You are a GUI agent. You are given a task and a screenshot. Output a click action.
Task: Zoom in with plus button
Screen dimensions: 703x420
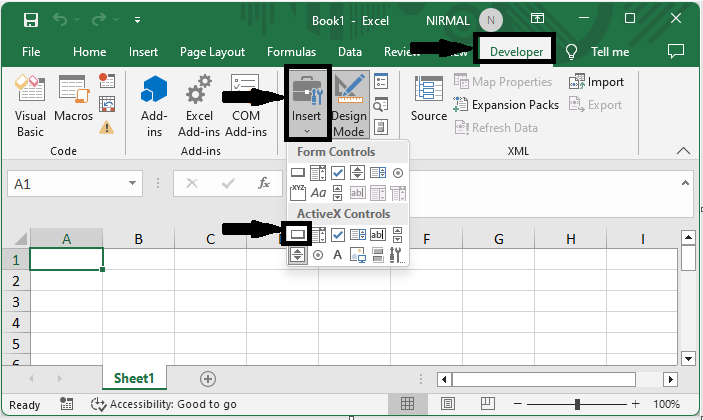(x=635, y=404)
